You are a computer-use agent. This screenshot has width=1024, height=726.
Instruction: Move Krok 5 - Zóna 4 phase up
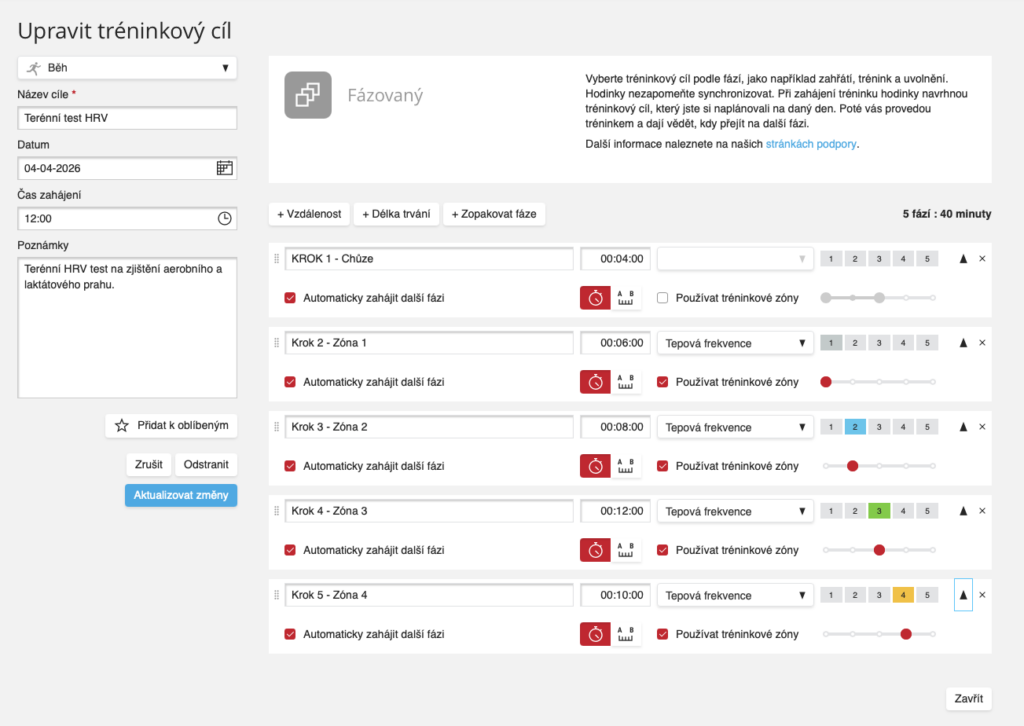[x=963, y=595]
